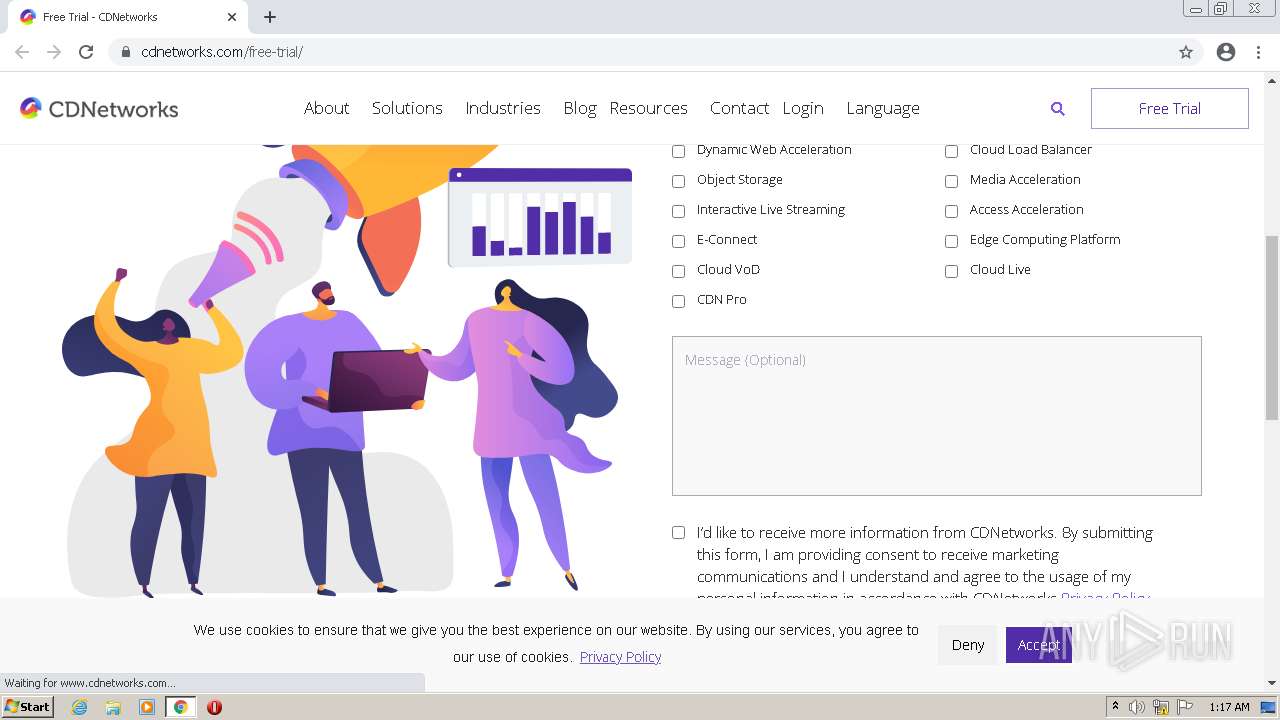Viewport: 1280px width, 720px height.
Task: Click the network tray icon
Action: point(1161,707)
